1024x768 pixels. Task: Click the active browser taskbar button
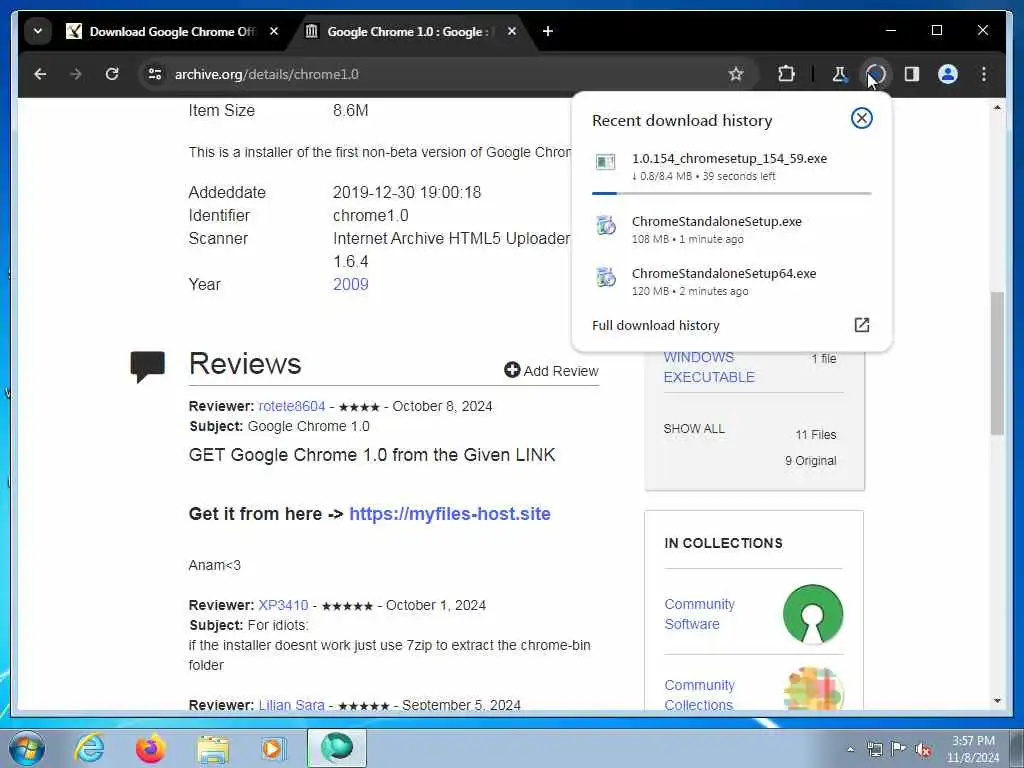point(337,748)
